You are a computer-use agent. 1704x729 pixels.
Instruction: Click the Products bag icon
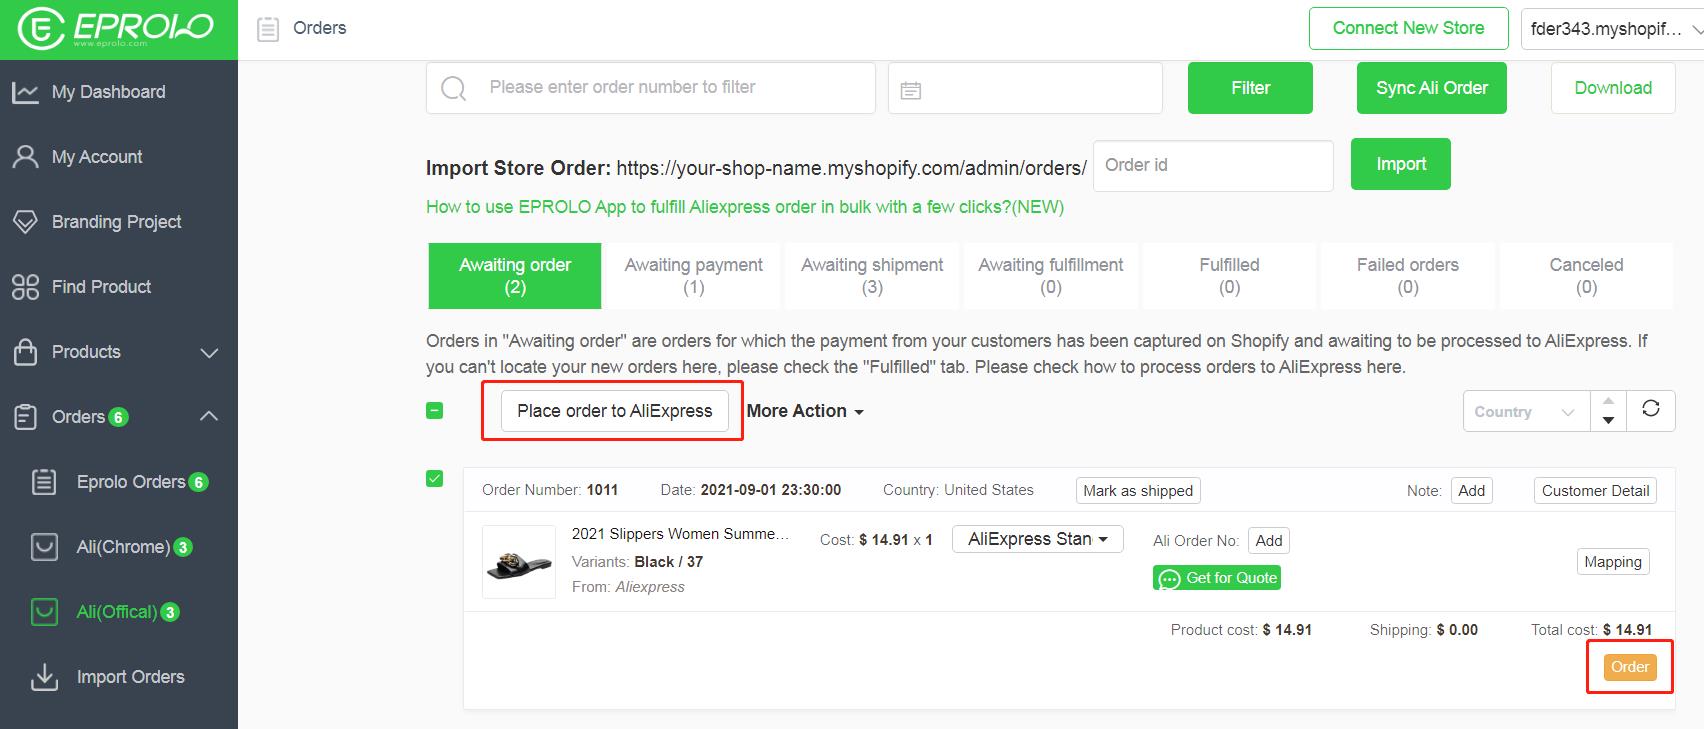(x=25, y=352)
